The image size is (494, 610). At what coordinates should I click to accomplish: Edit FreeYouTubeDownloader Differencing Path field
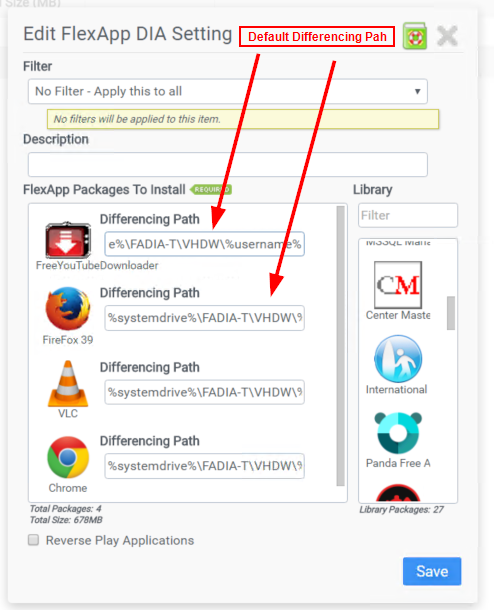click(x=204, y=244)
